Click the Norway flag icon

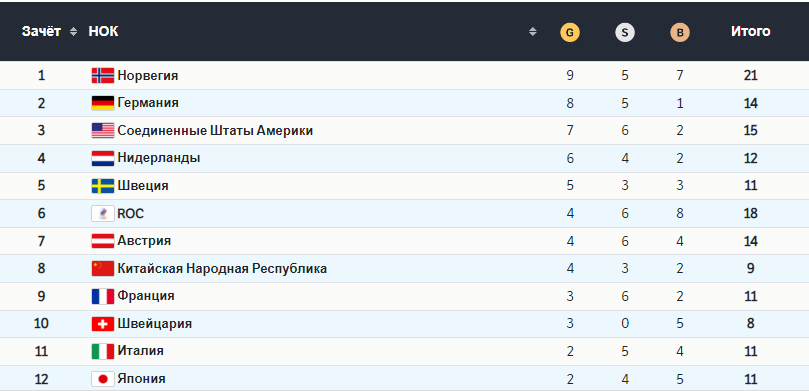click(103, 76)
